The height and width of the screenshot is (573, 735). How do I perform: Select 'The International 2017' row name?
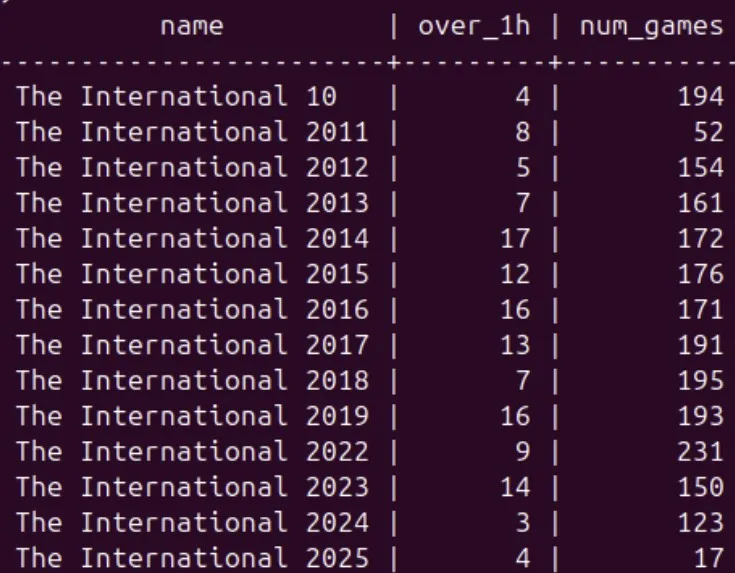coord(192,345)
